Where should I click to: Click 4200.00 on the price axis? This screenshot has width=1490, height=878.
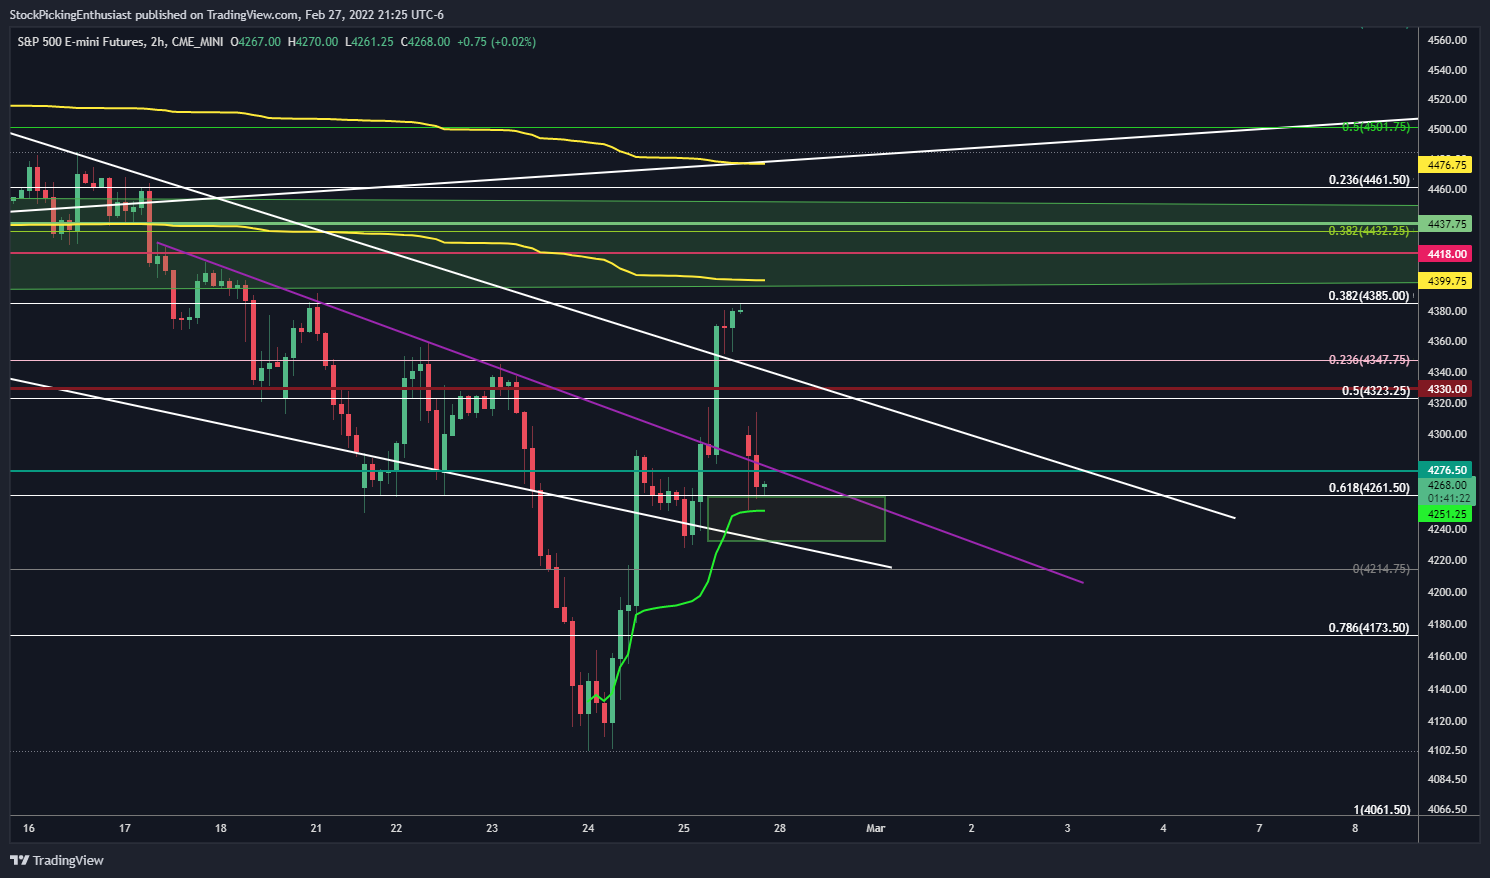[x=1447, y=592]
